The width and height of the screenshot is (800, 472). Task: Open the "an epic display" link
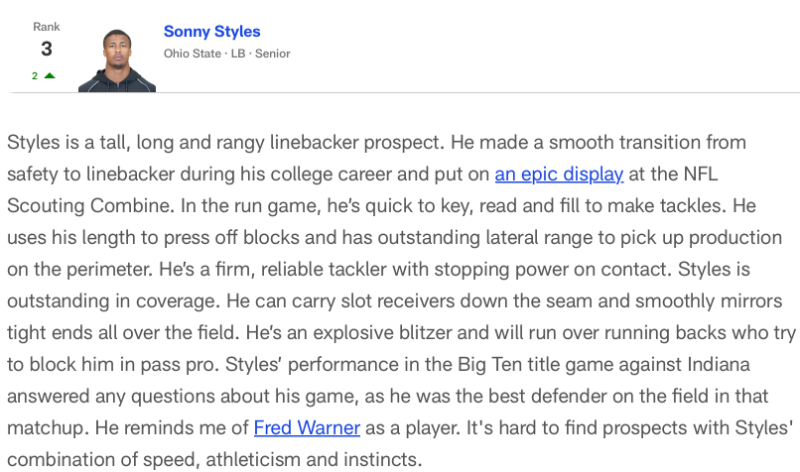click(559, 174)
